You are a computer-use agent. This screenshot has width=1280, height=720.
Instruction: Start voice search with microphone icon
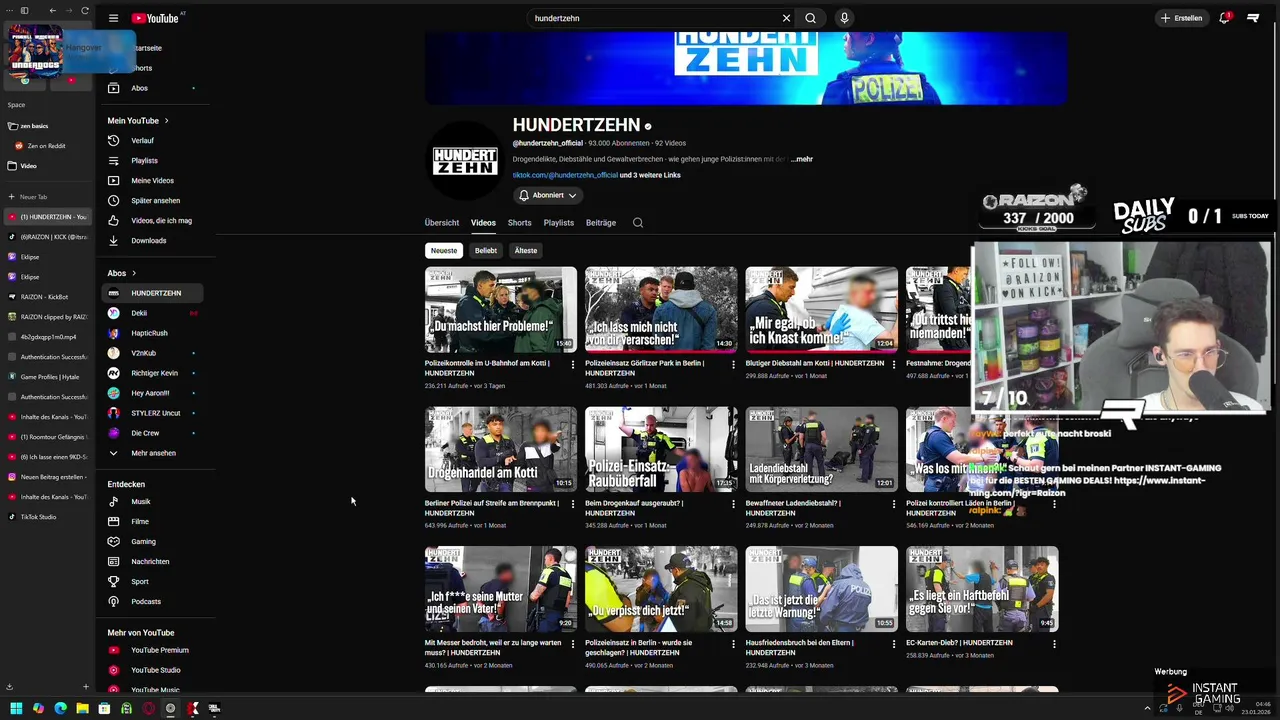click(844, 18)
